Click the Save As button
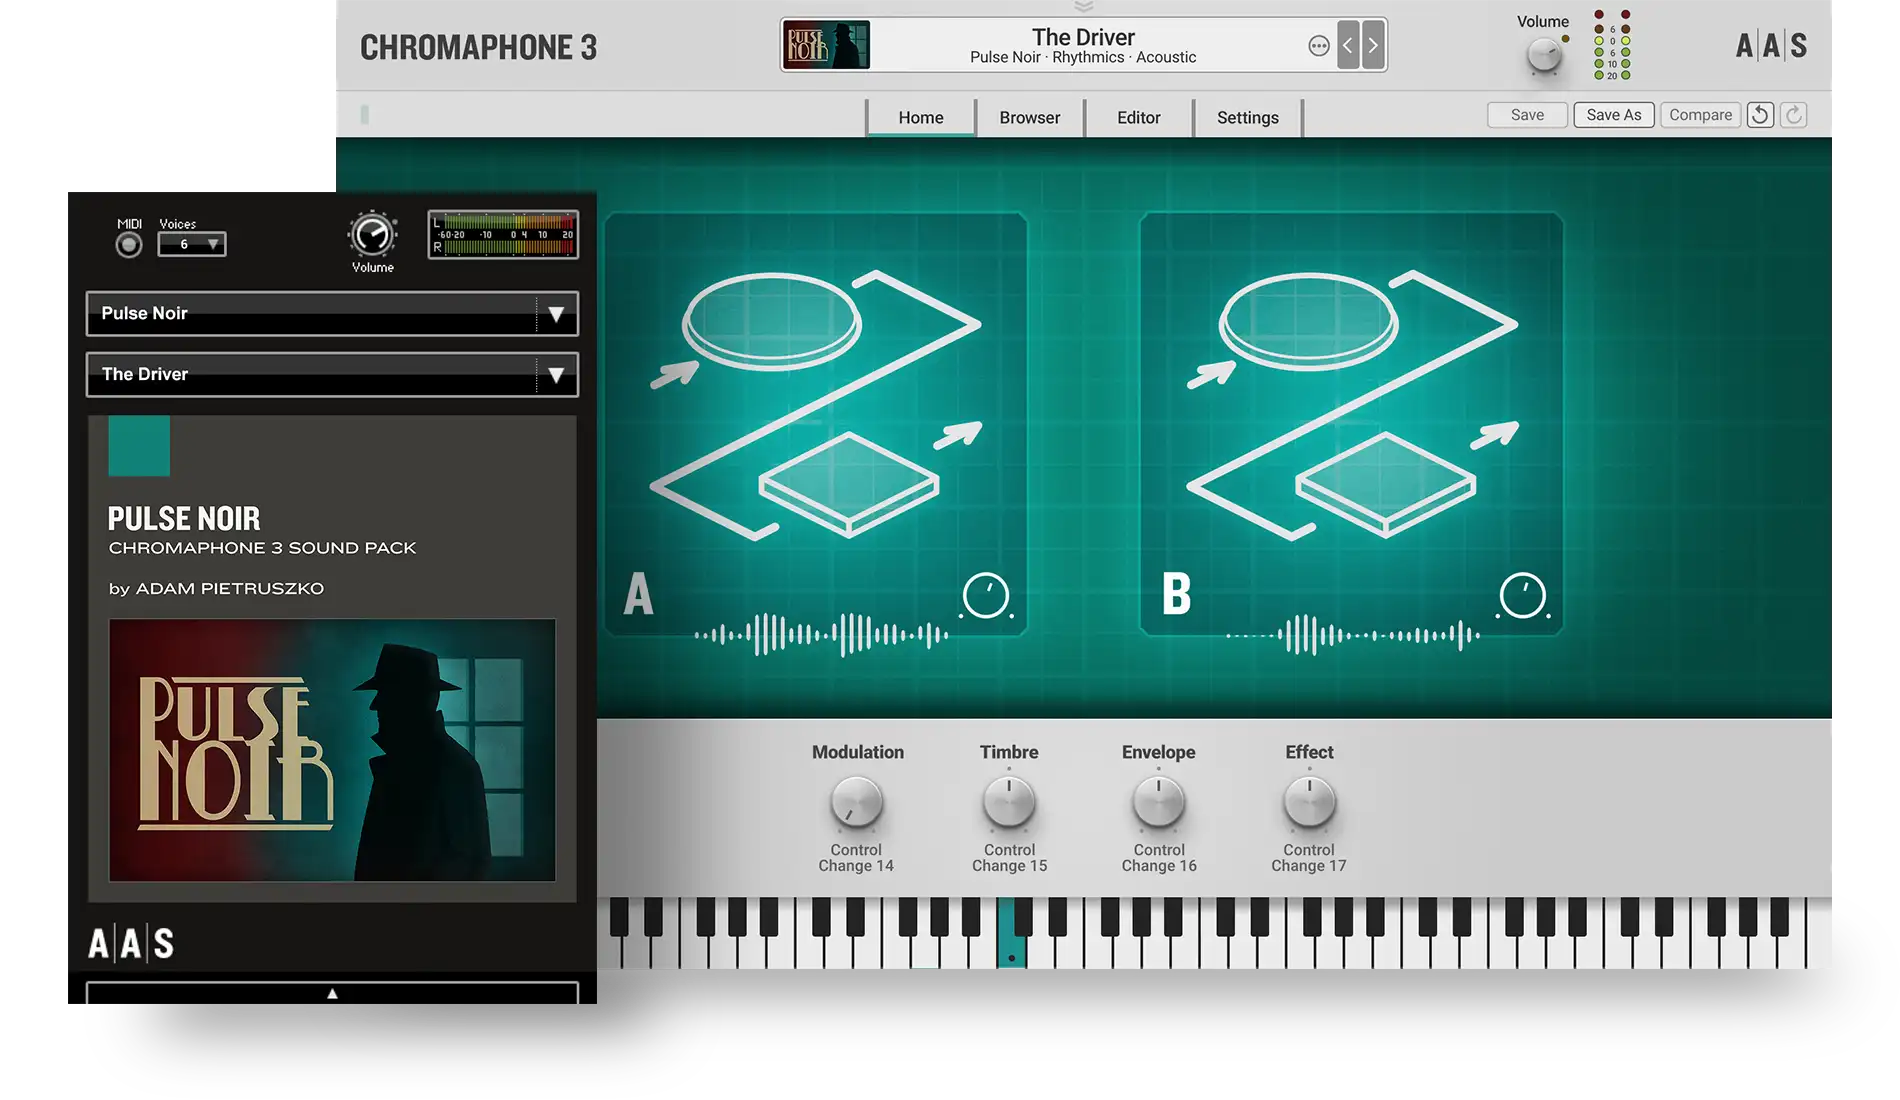This screenshot has width=1900, height=1100. tap(1613, 115)
